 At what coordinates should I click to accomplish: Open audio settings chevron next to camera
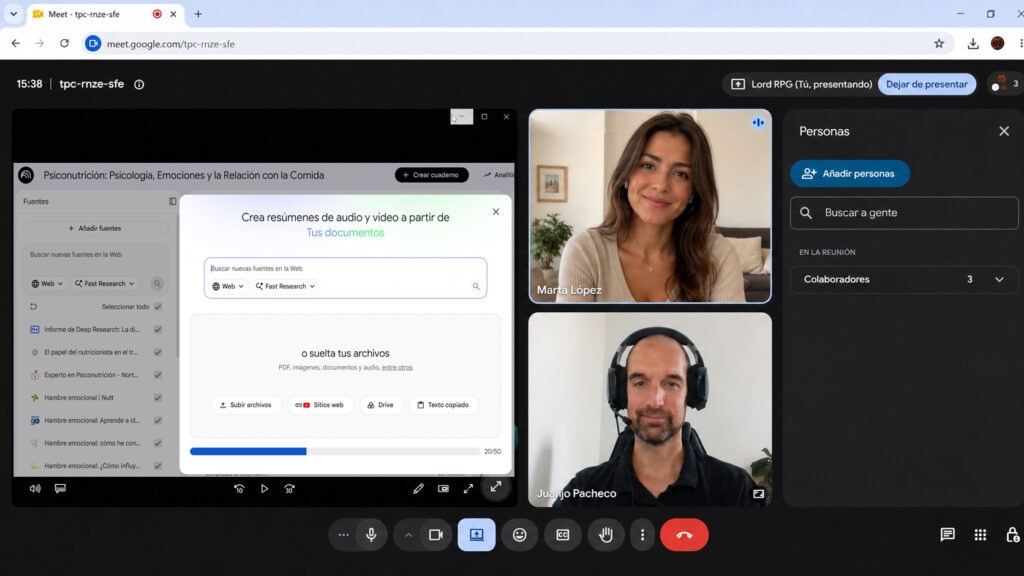point(408,535)
